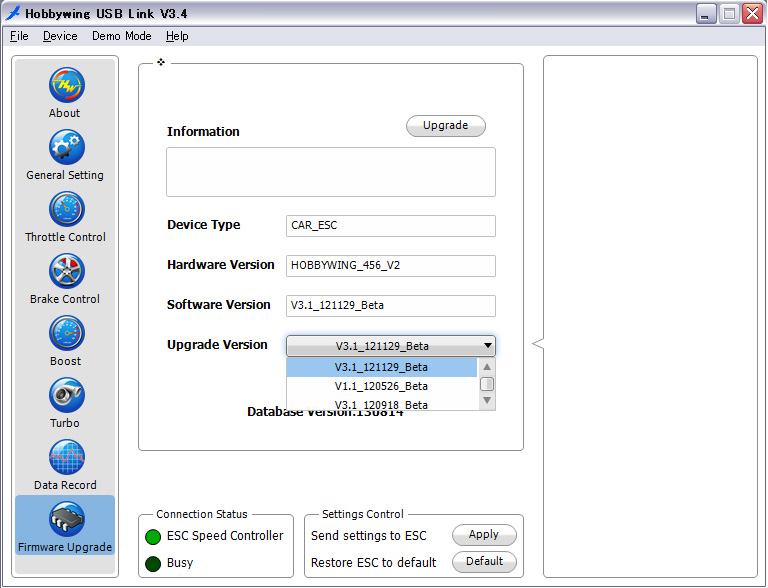Screen dimensions: 768x588
Task: Click the Demo Mode menu
Action: click(122, 36)
